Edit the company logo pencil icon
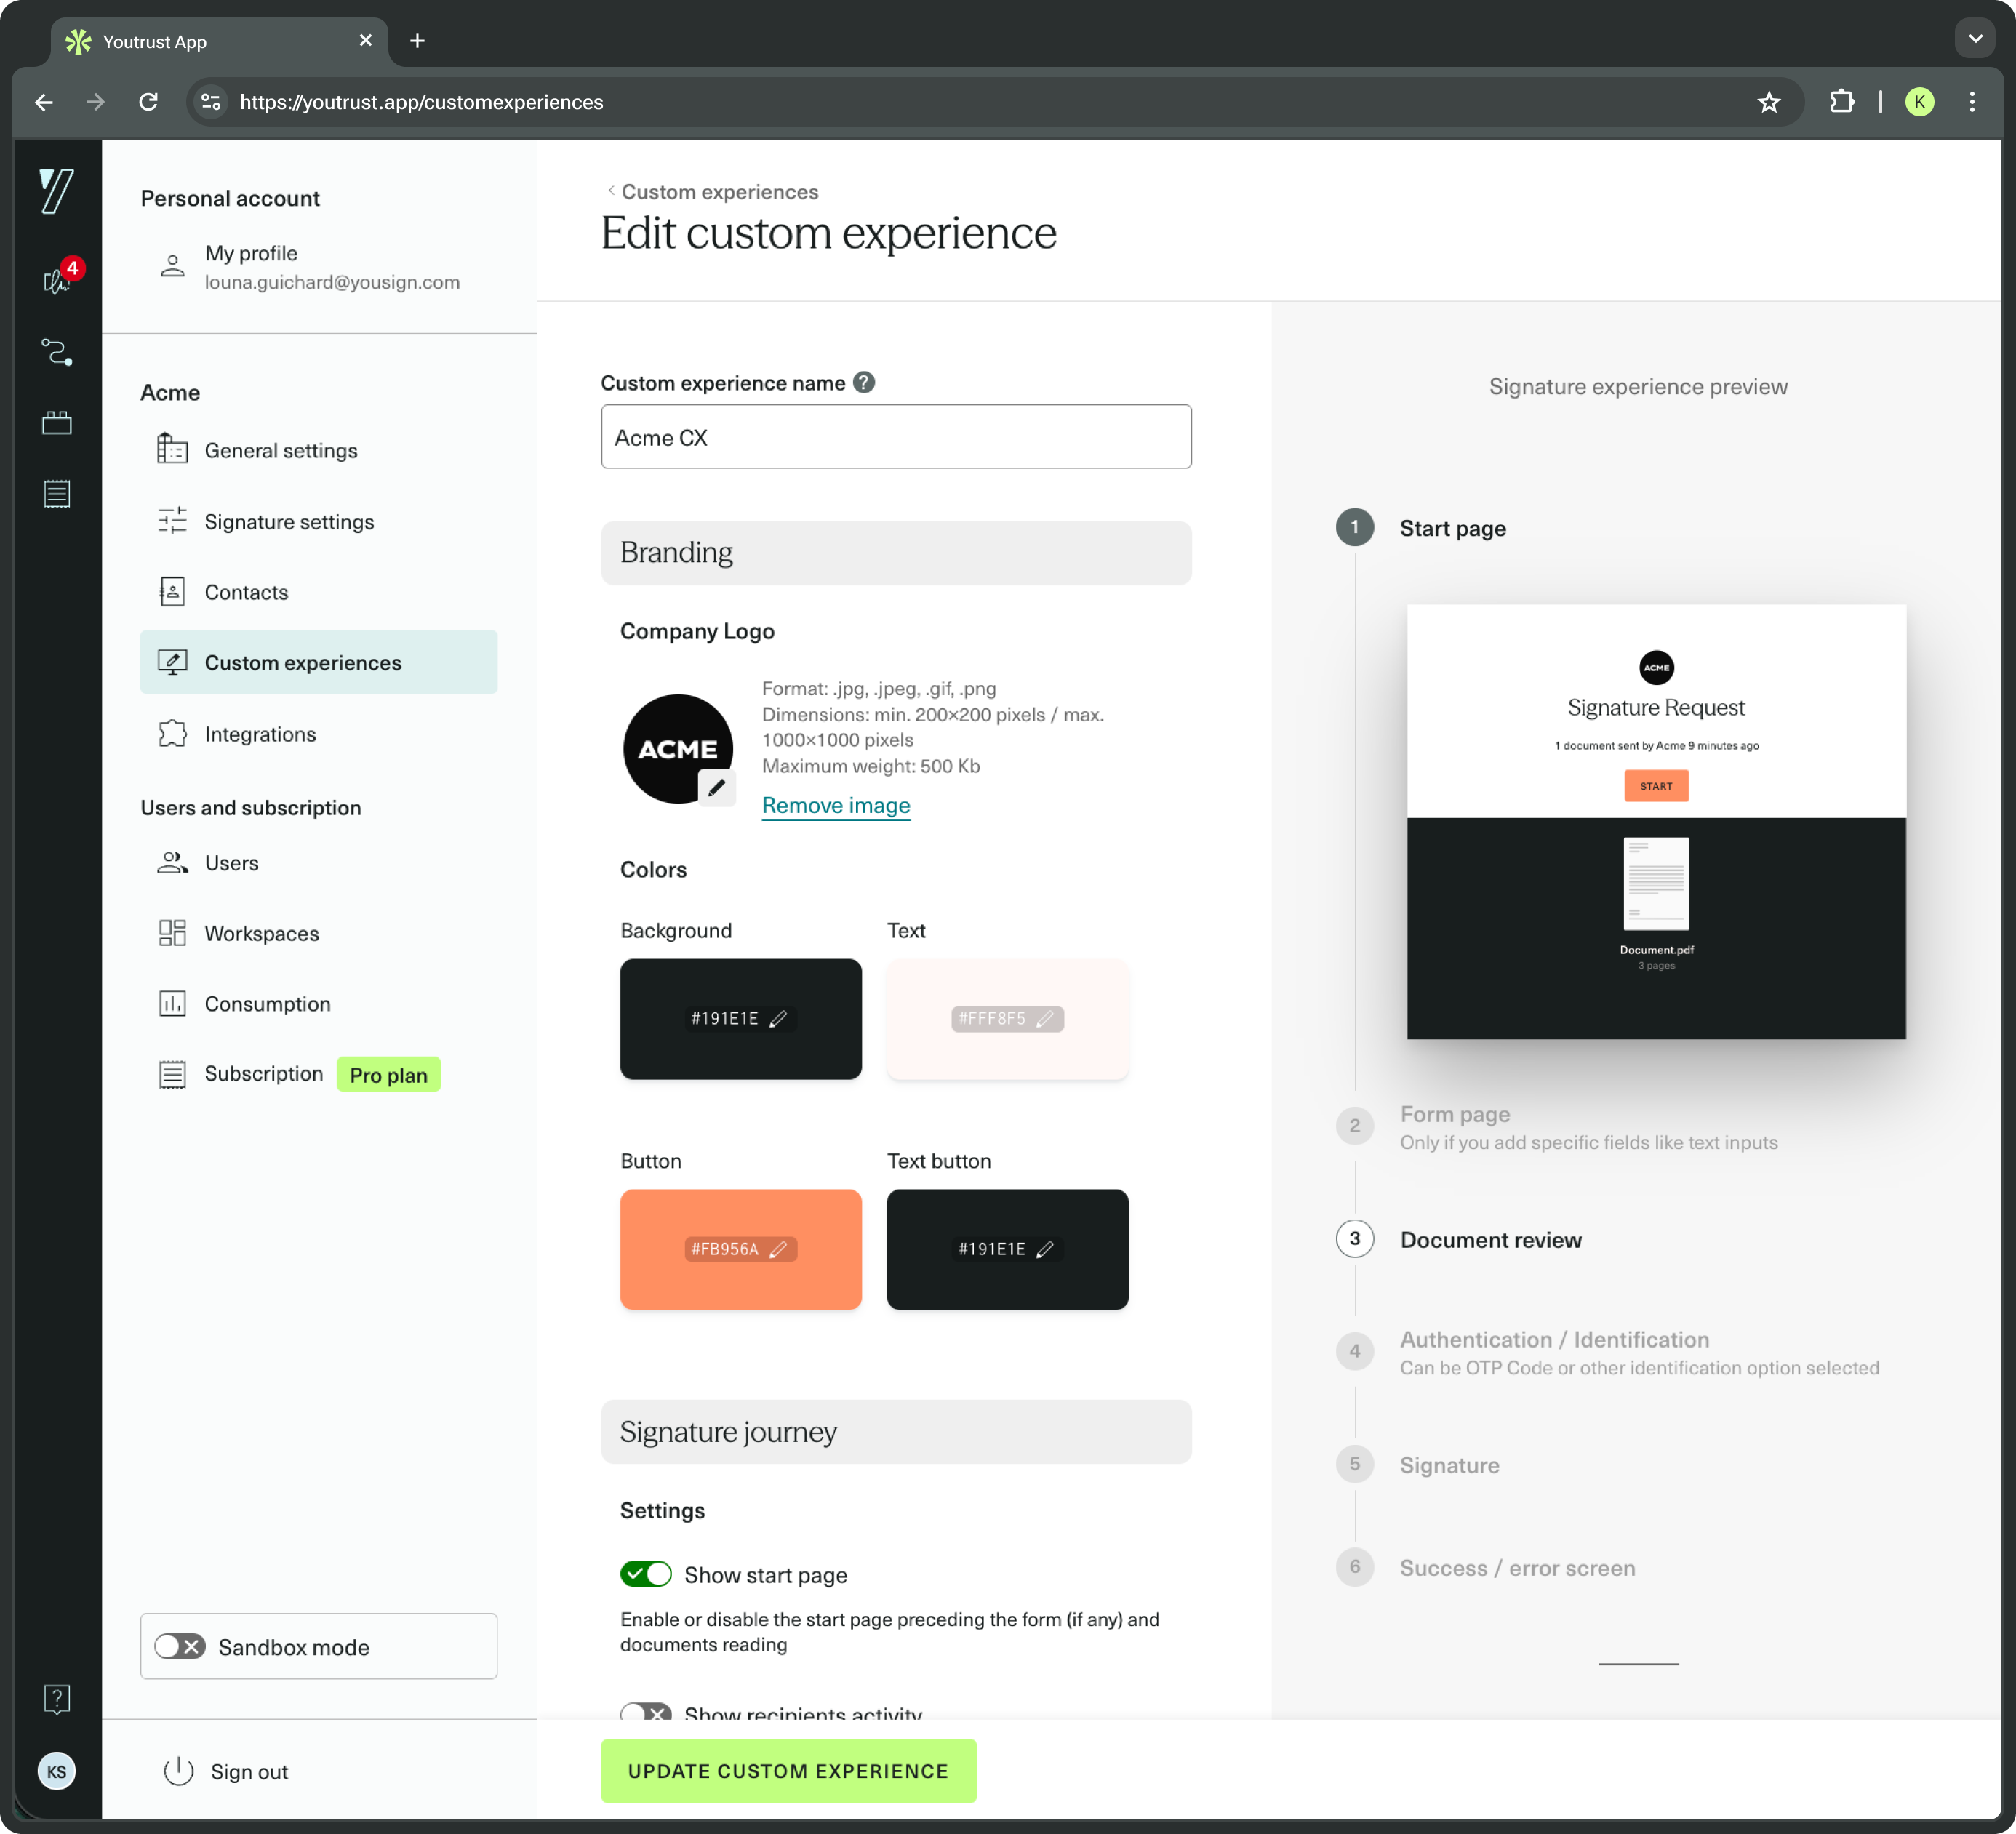This screenshot has height=1834, width=2016. (x=716, y=788)
